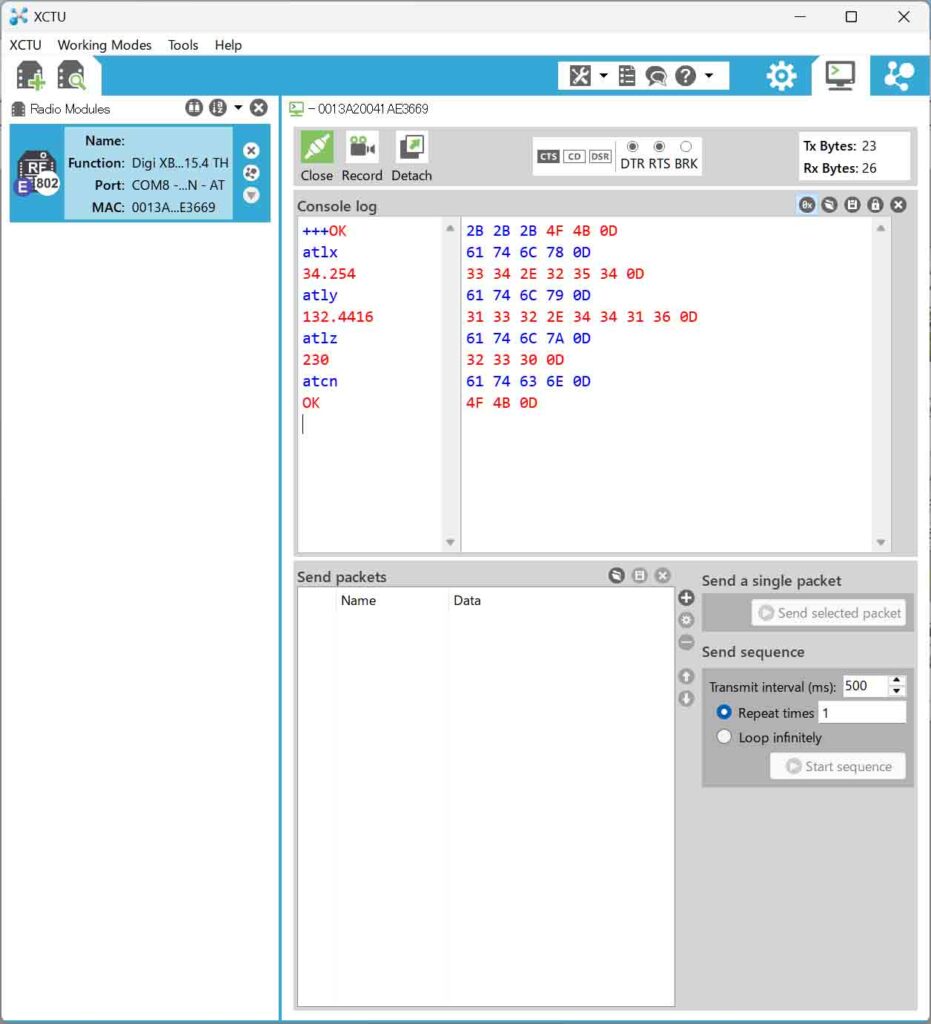Click hex view scrollbar up arrow
The image size is (931, 1024).
point(881,229)
